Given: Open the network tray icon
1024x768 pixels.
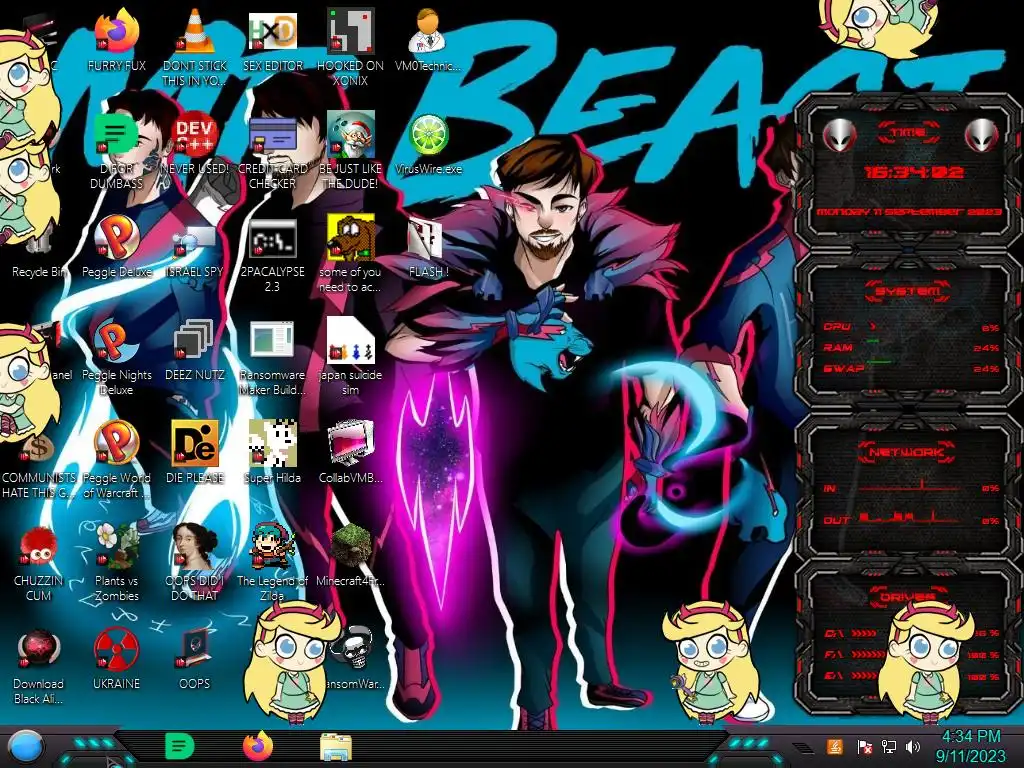Looking at the screenshot, I should coord(889,746).
